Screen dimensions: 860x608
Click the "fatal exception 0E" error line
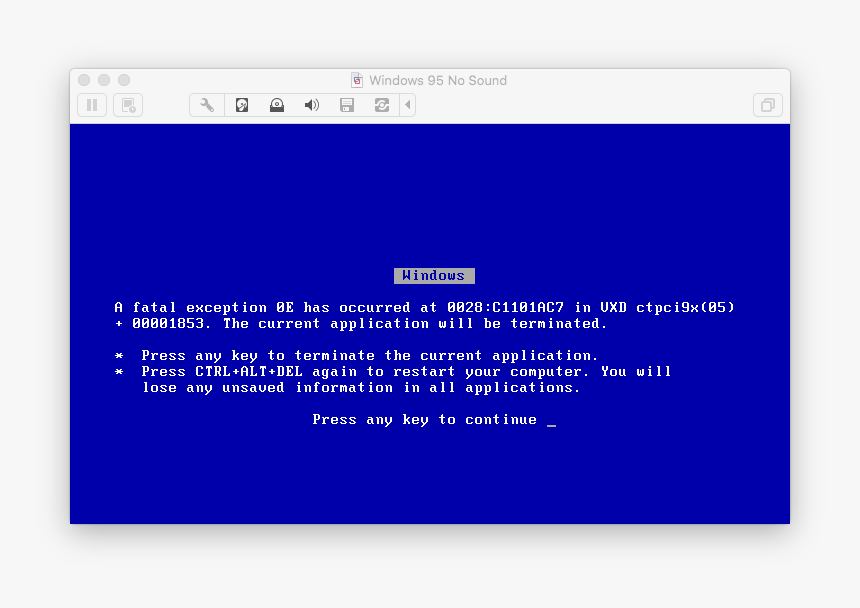pos(425,308)
